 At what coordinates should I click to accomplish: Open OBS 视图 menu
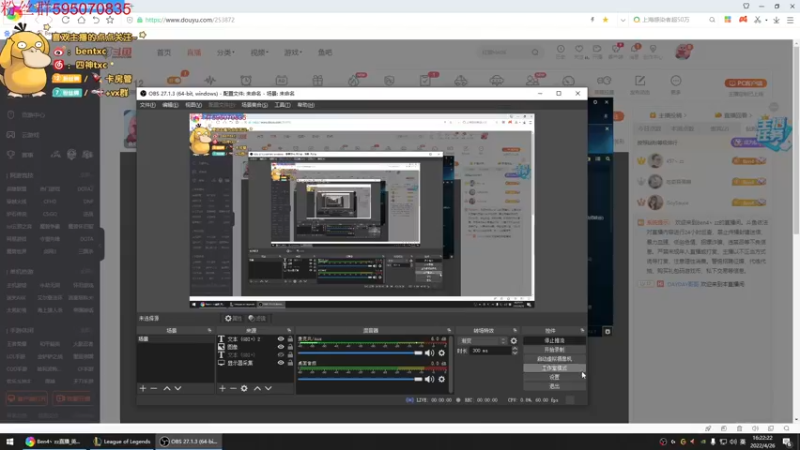(193, 105)
